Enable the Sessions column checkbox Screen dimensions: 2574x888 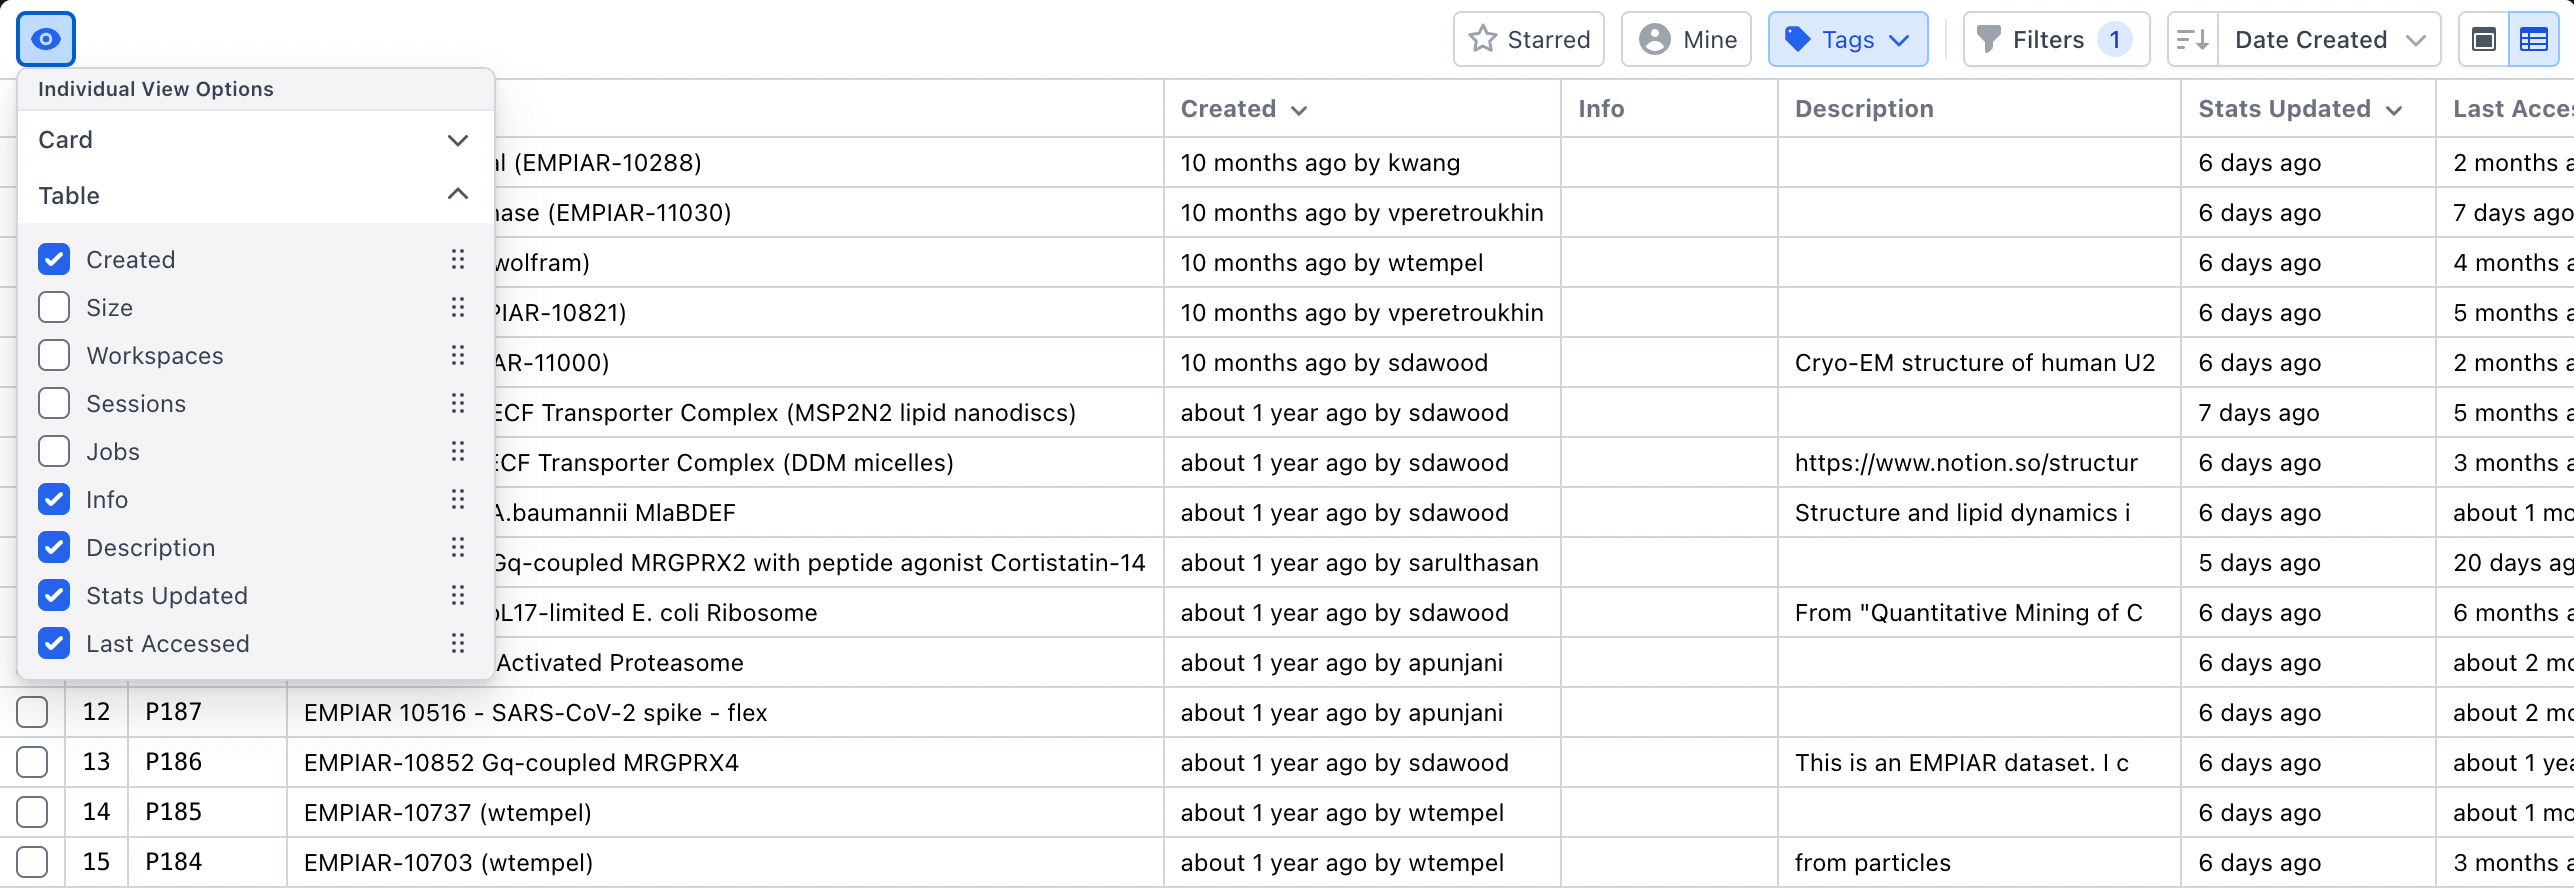point(54,404)
